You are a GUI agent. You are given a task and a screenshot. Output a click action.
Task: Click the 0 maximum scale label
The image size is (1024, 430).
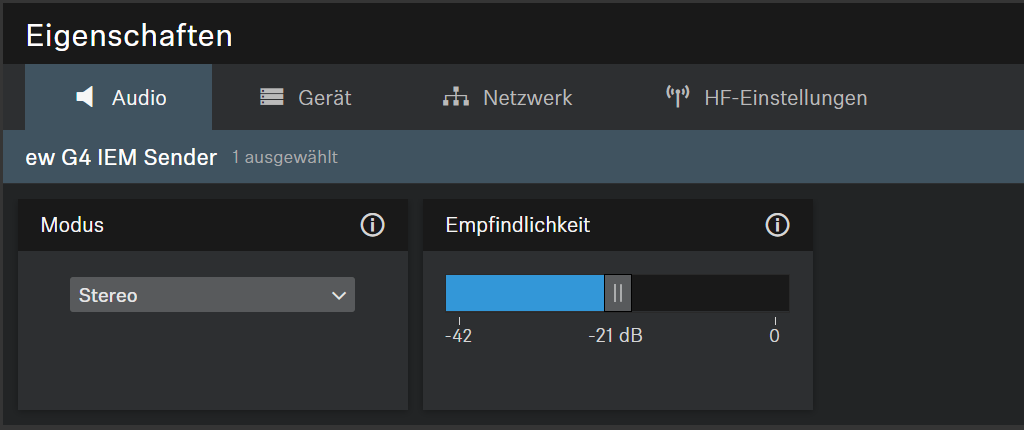774,336
